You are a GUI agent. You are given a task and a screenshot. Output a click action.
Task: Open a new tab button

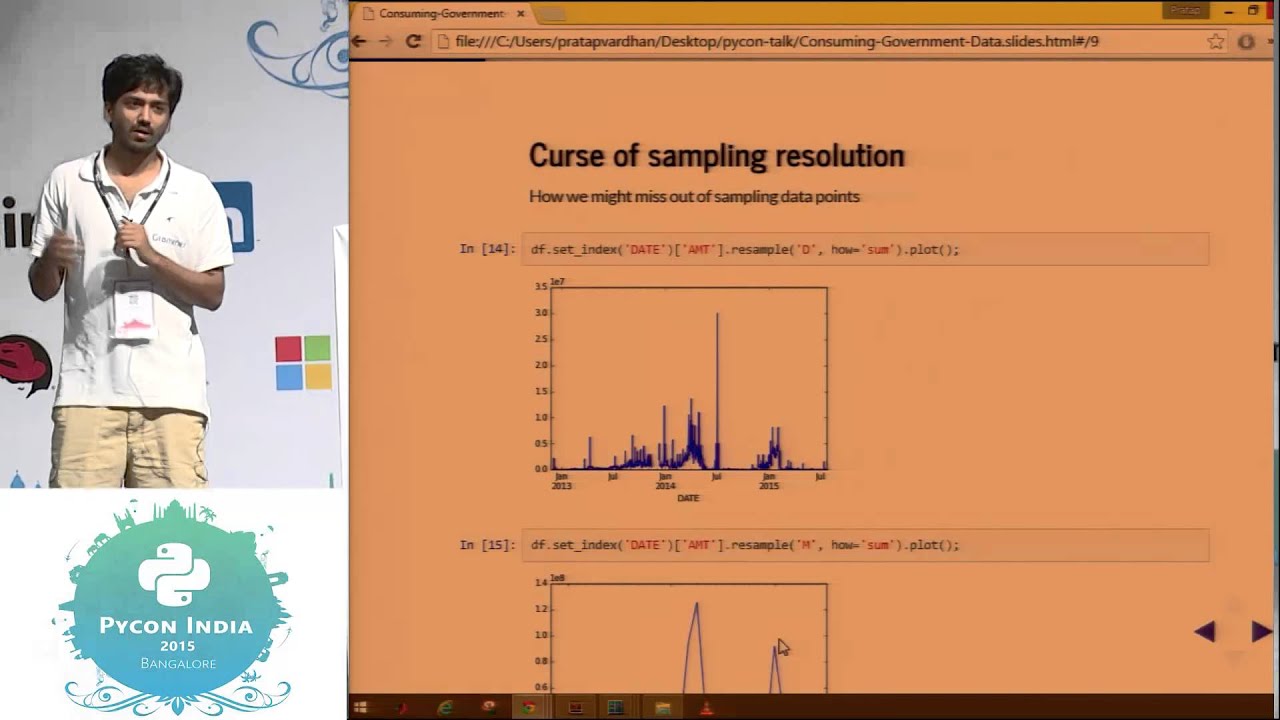coord(553,14)
